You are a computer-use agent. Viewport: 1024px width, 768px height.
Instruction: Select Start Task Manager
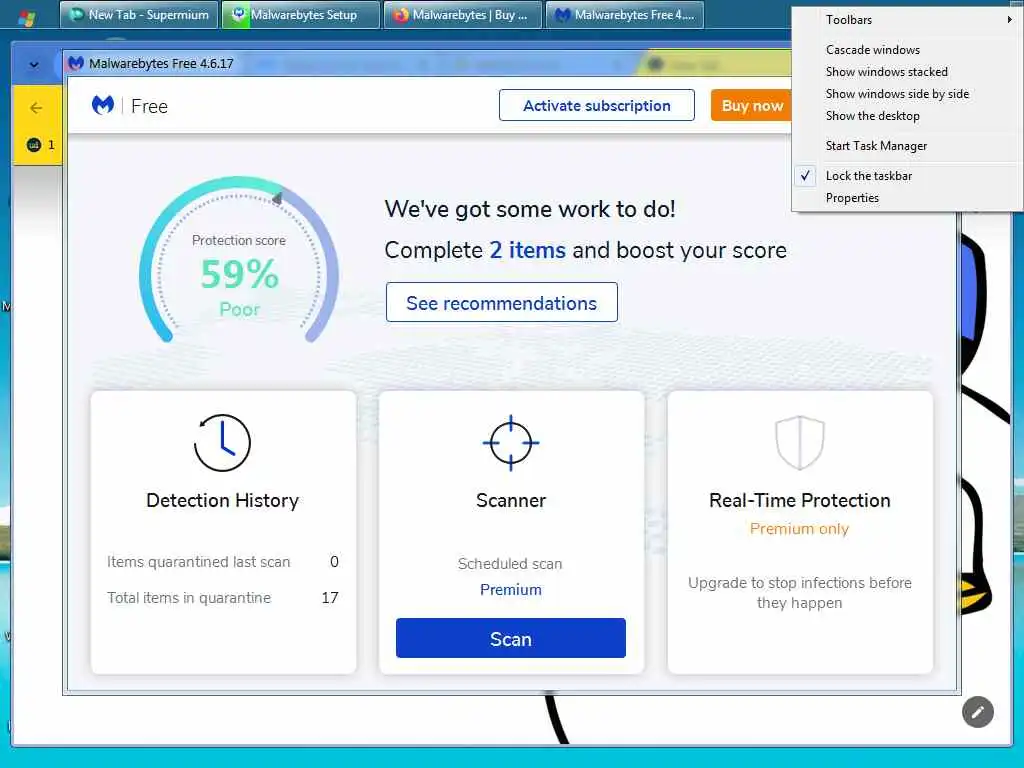[906, 146]
